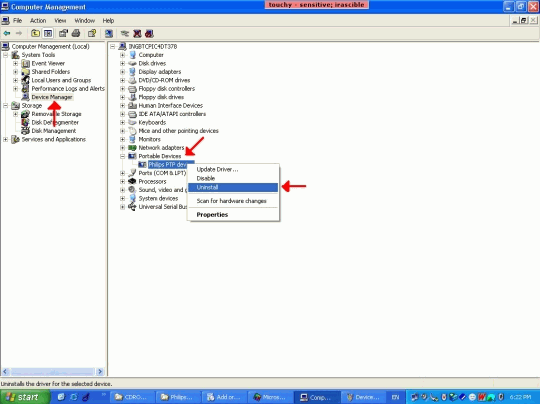Click the Print toolbar icon
This screenshot has height=404, width=540.
76,33
